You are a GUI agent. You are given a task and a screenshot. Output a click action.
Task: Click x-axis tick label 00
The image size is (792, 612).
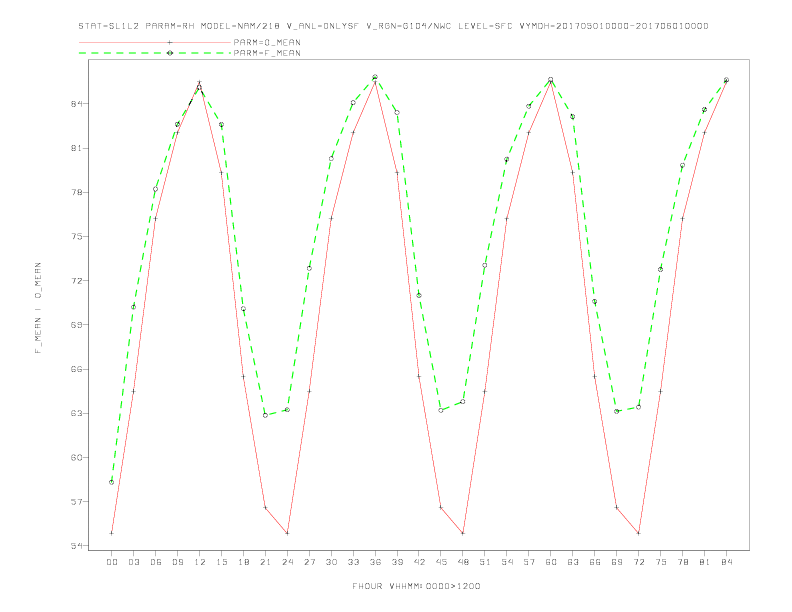112,562
